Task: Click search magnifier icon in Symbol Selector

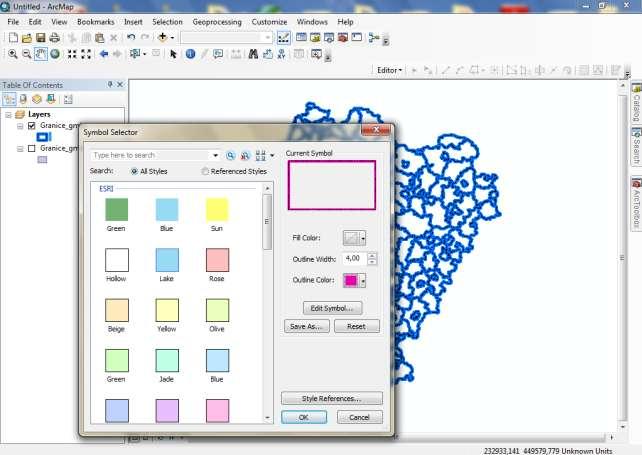Action: [x=231, y=156]
